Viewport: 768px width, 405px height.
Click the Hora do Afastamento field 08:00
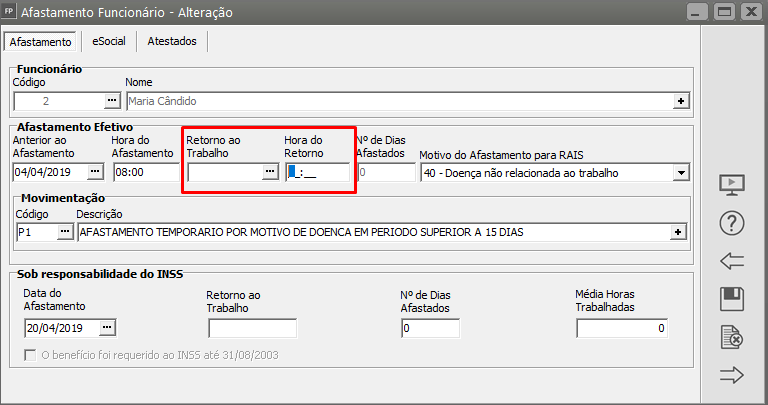(x=146, y=172)
